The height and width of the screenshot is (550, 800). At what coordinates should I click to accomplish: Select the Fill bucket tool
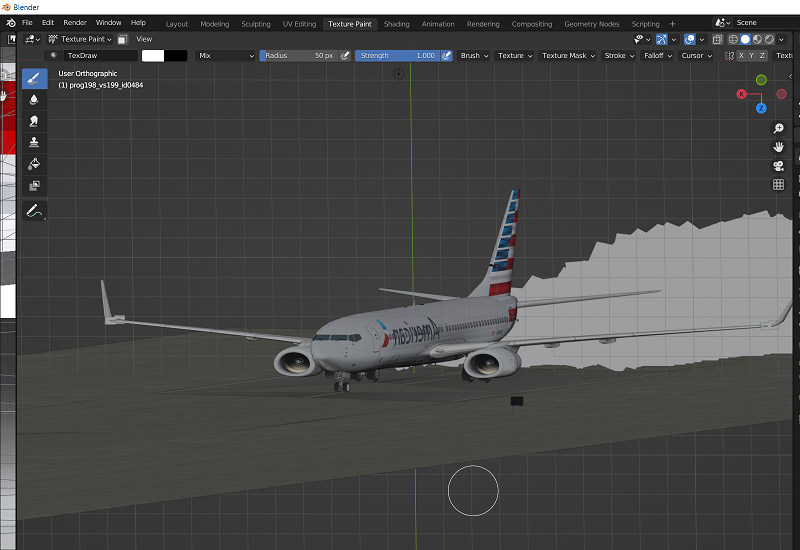pyautogui.click(x=34, y=164)
